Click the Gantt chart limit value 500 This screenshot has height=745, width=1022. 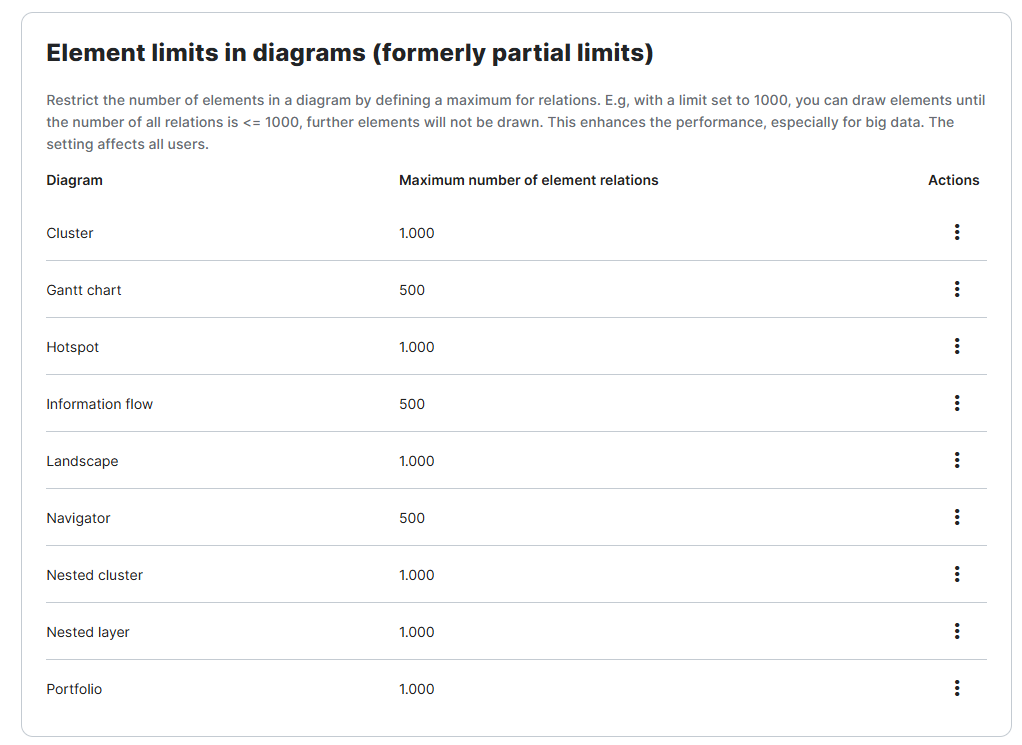(412, 290)
